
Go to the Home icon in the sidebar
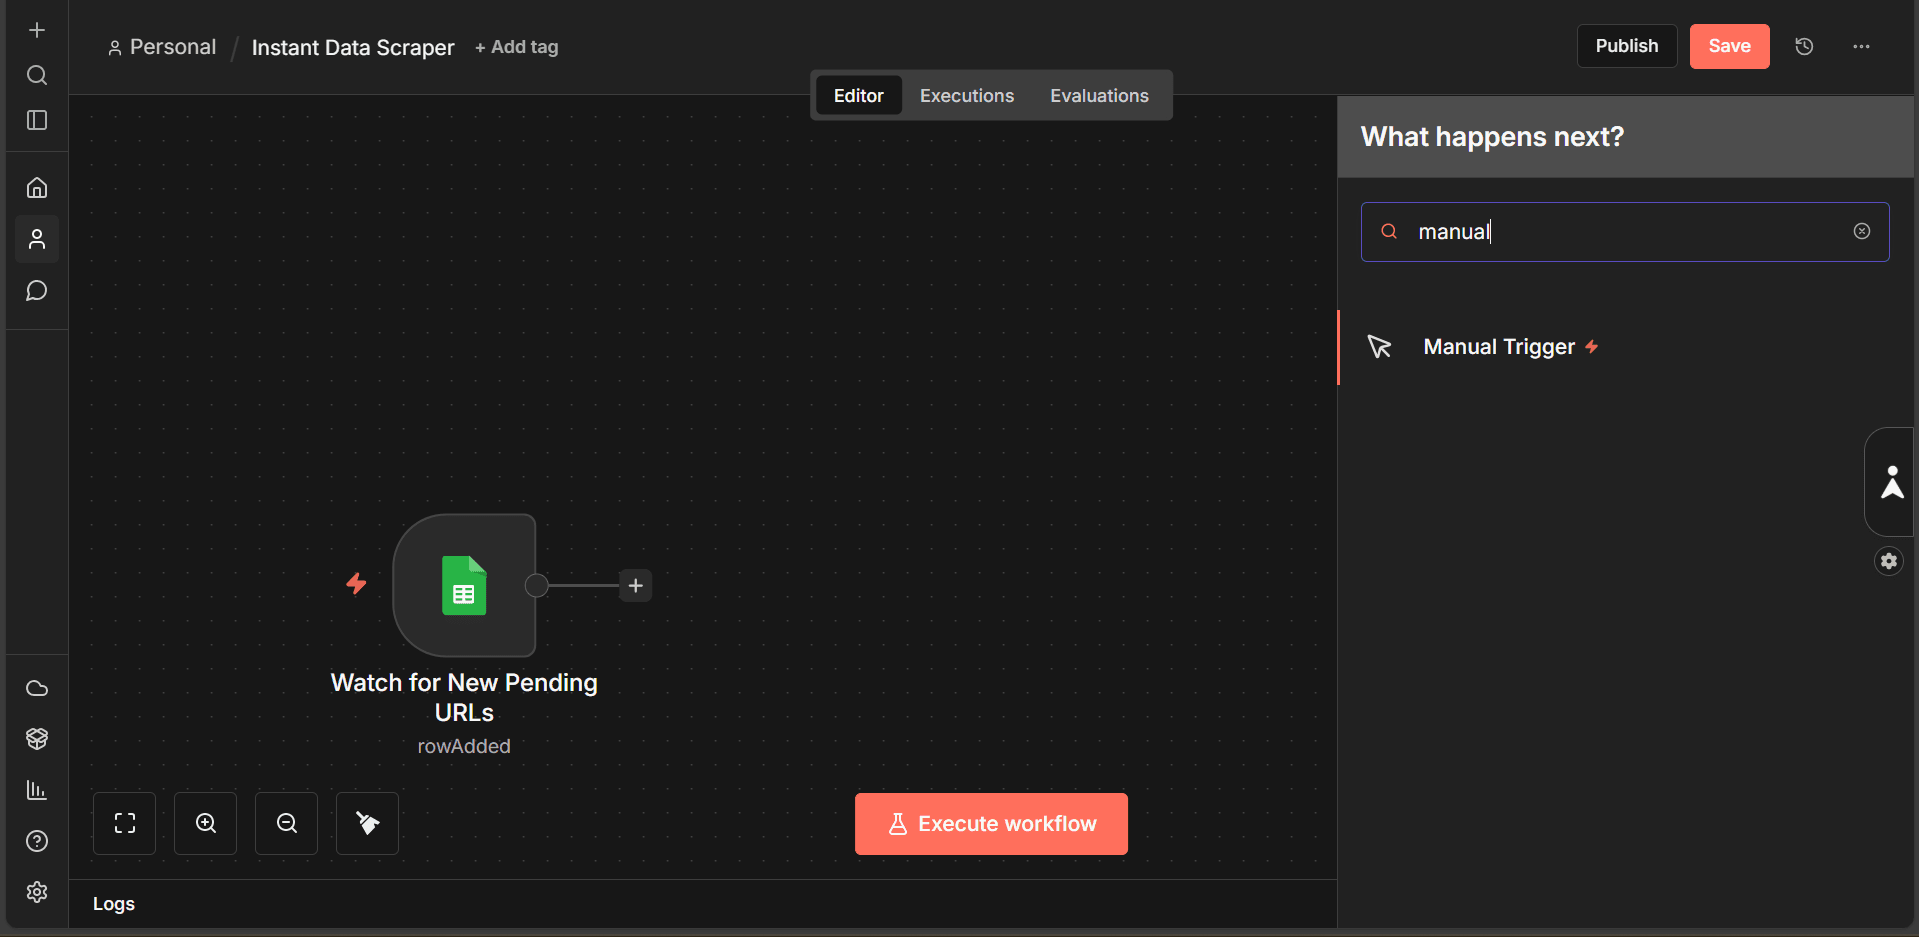(37, 188)
